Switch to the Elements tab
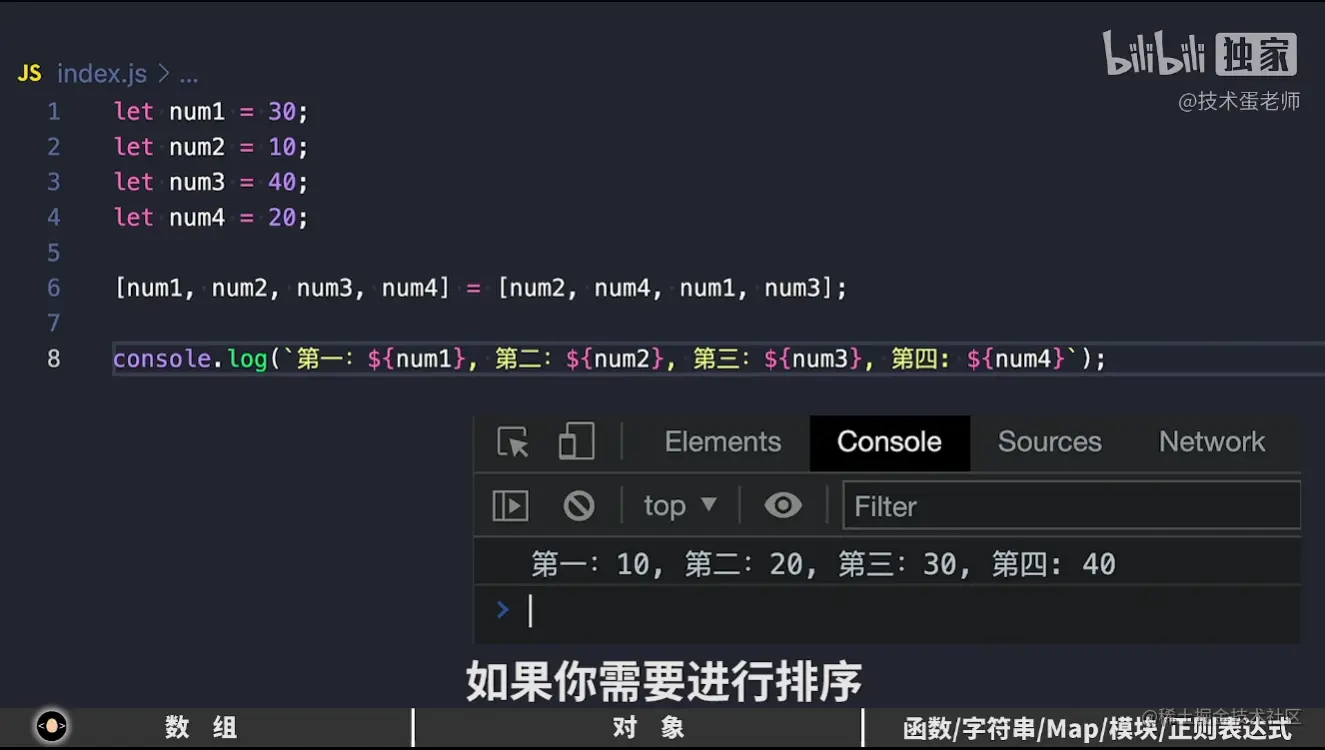 [x=722, y=442]
